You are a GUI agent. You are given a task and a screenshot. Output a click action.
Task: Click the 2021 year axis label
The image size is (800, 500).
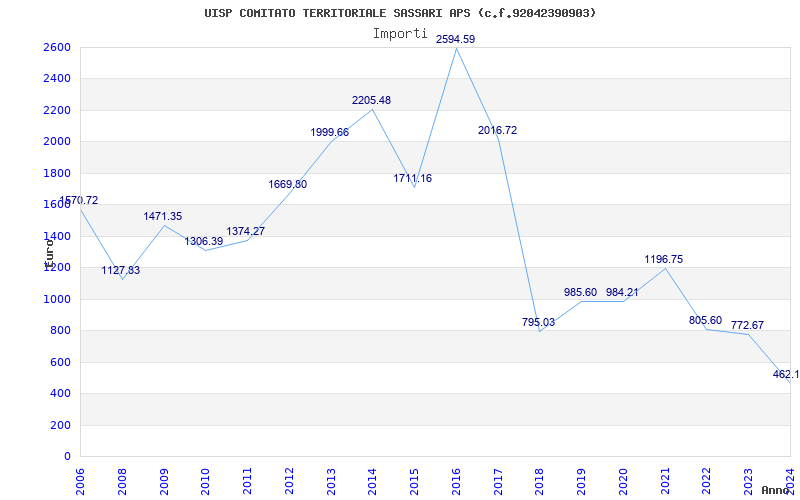(x=665, y=481)
